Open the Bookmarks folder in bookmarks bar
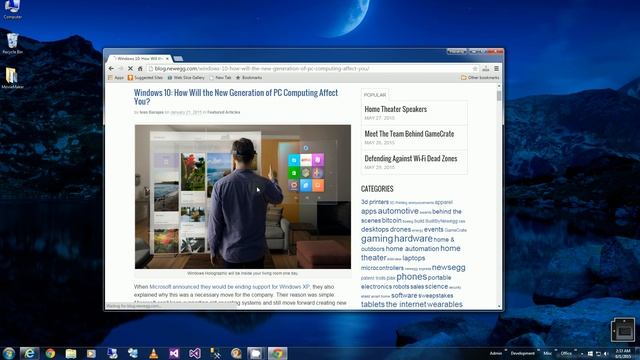This screenshot has height=360, width=640. [x=249, y=78]
